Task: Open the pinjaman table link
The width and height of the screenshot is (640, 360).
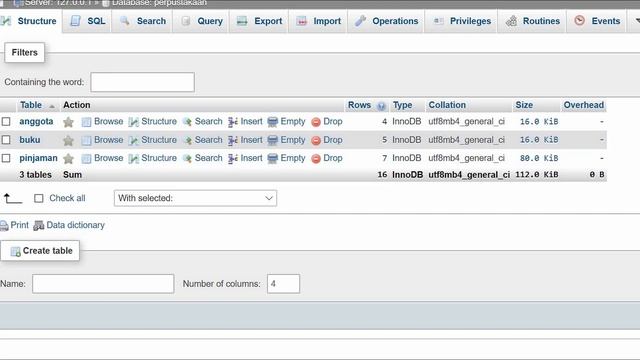Action: pos(38,158)
